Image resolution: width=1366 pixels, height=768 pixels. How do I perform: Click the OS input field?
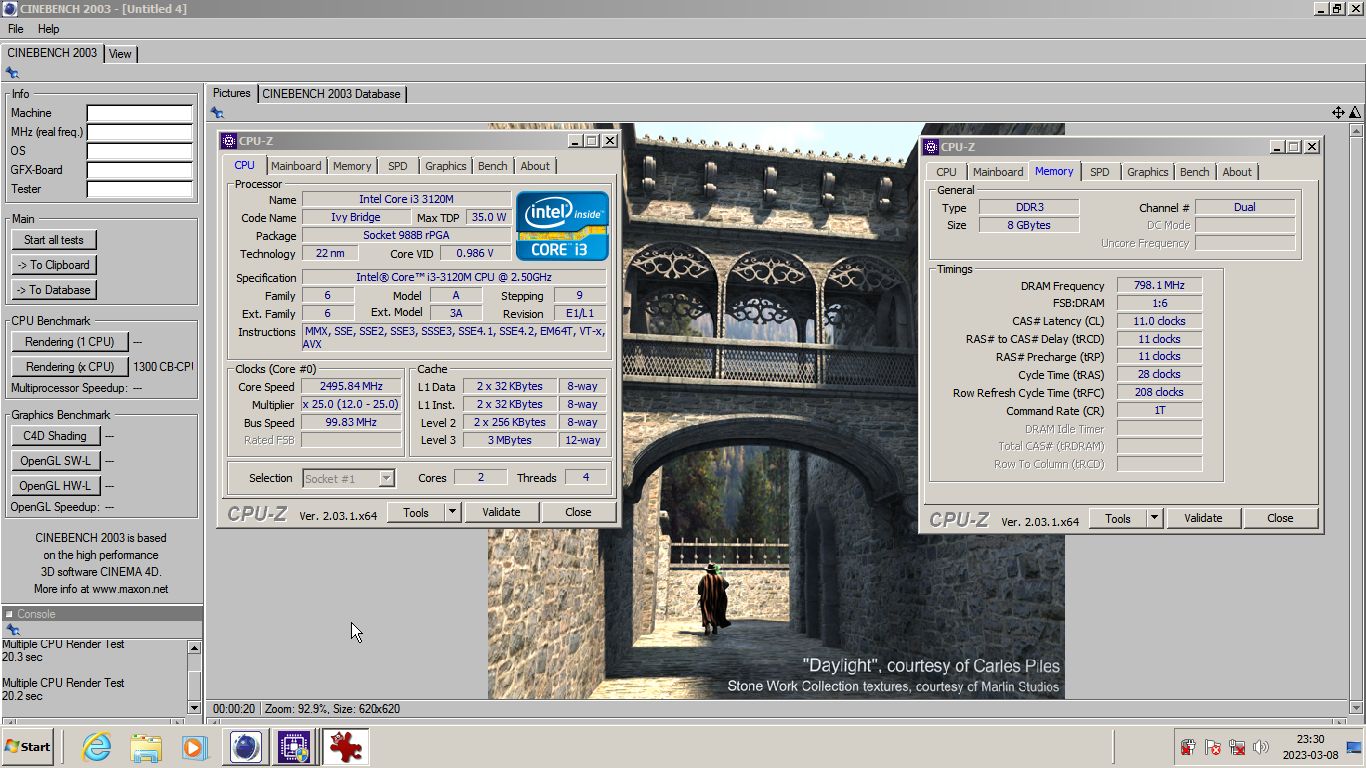[x=140, y=151]
